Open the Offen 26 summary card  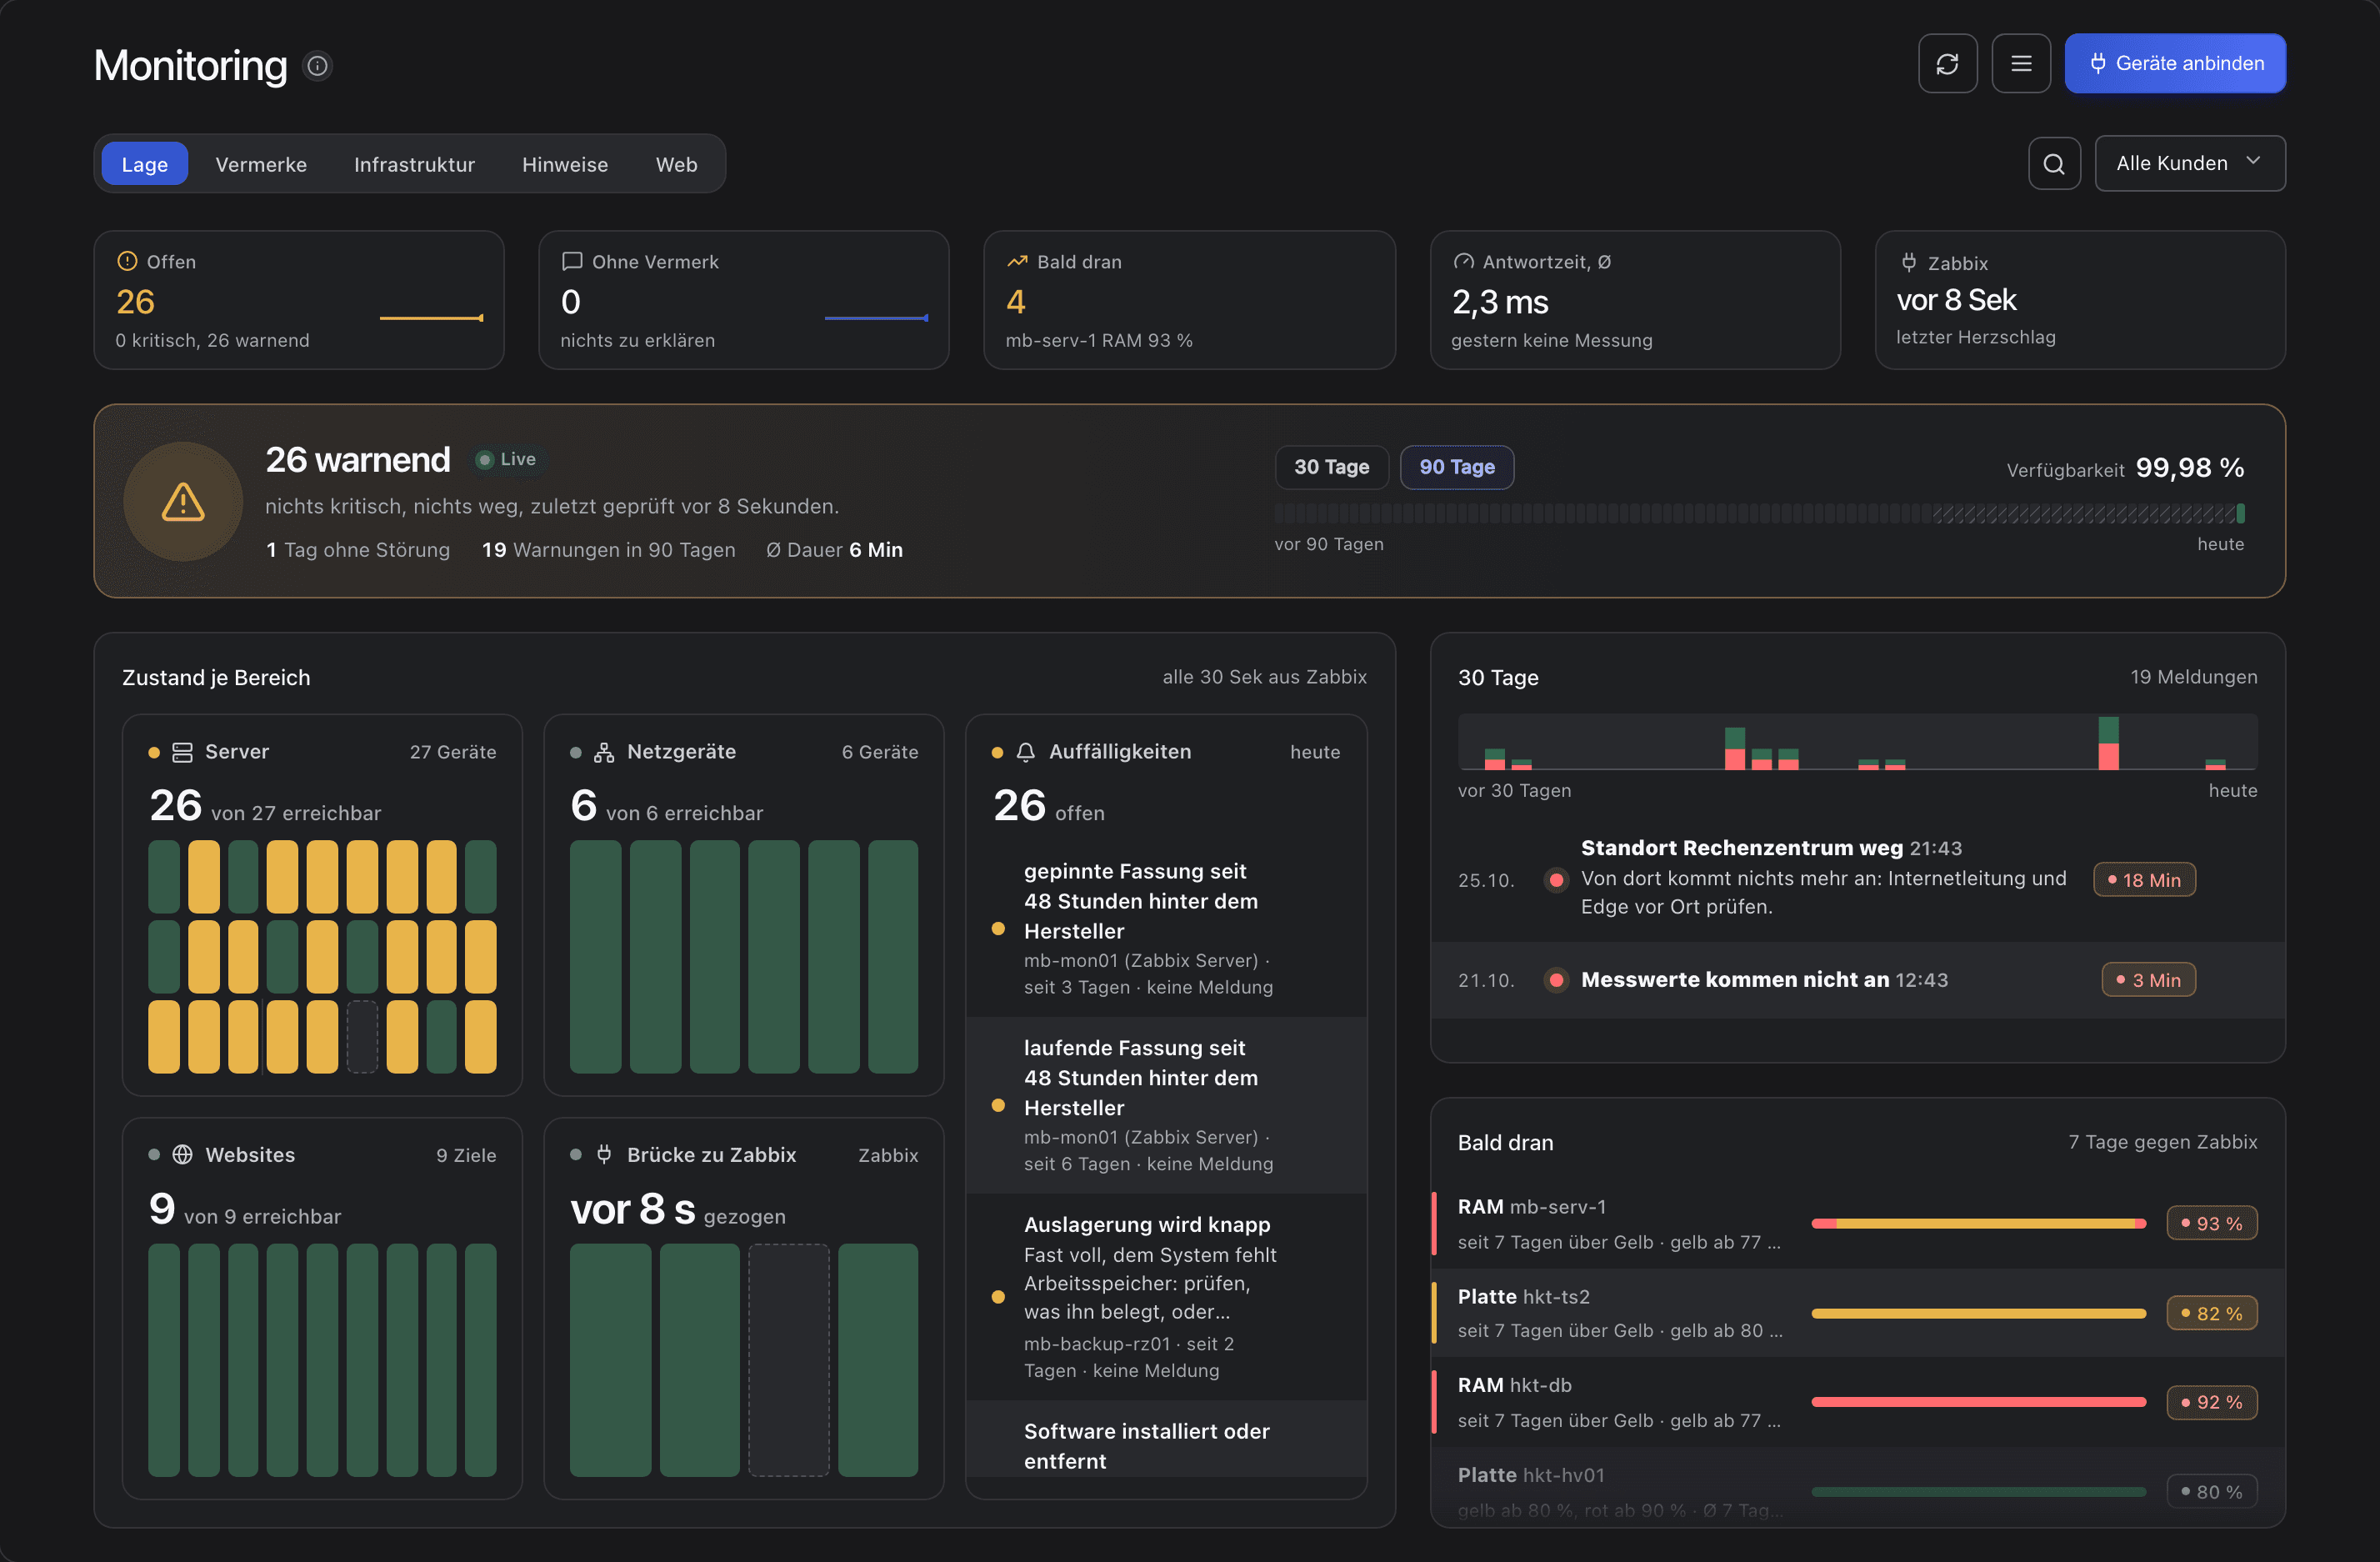click(x=299, y=300)
